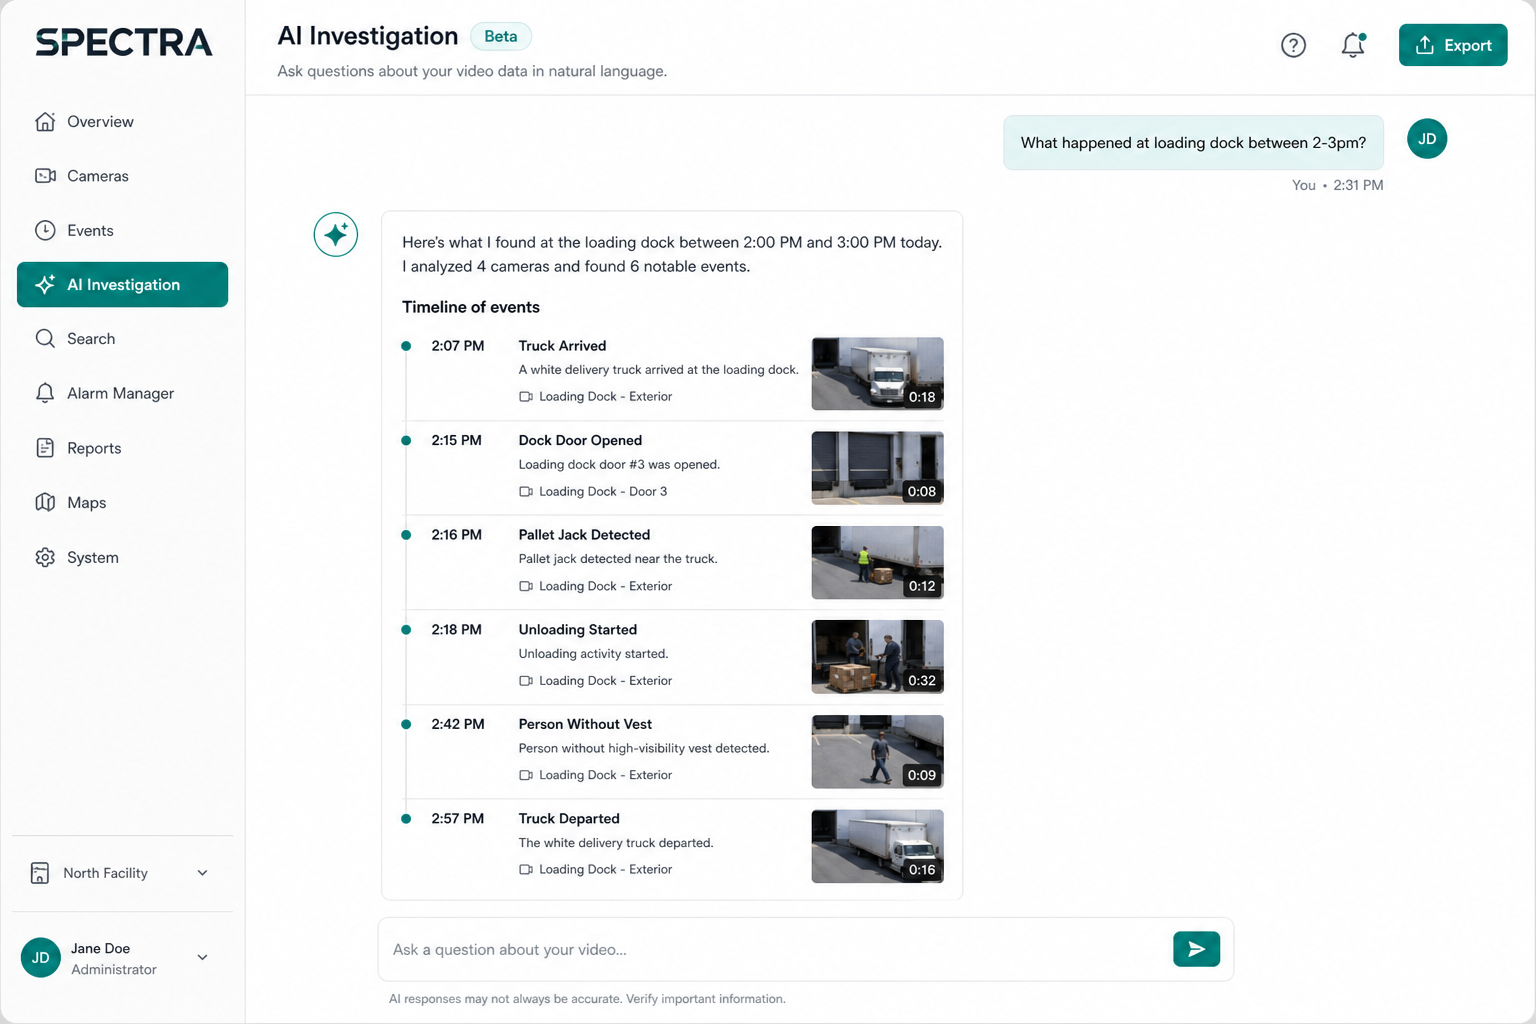
Task: Click the System gear icon
Action: pos(45,557)
